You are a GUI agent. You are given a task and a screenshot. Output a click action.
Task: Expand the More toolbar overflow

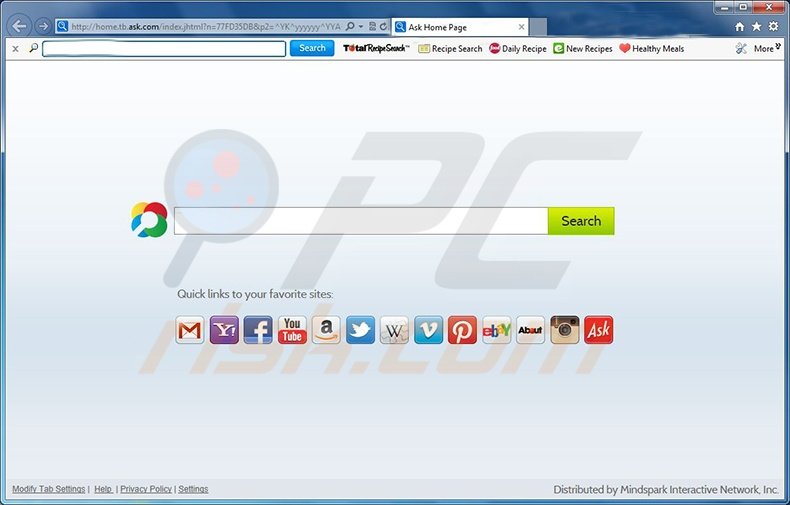click(767, 48)
